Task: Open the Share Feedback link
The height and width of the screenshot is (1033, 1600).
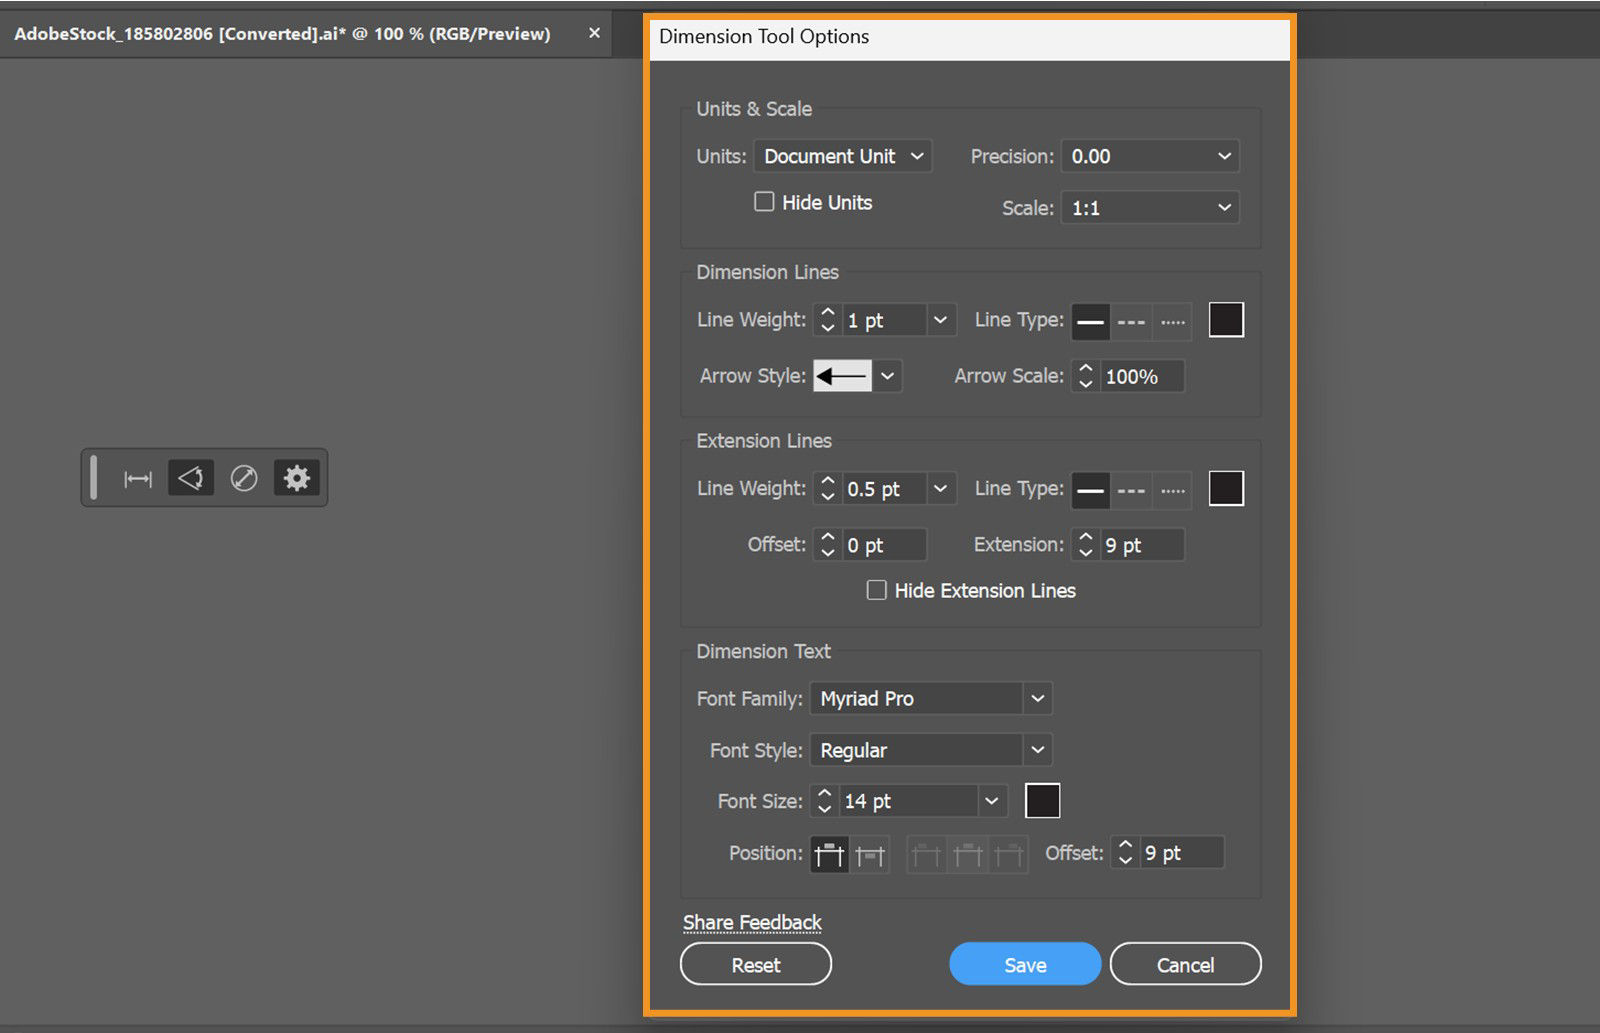Action: pos(751,921)
